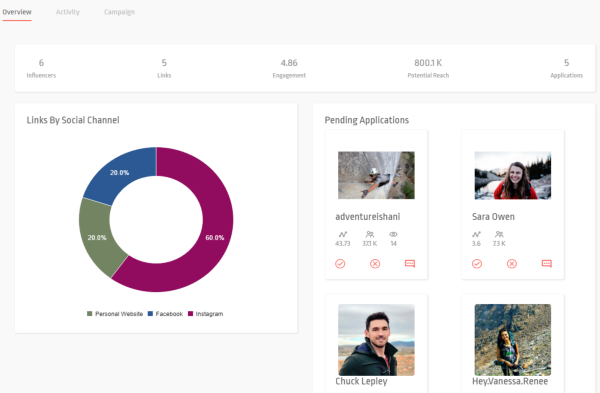The height and width of the screenshot is (393, 600).
Task: Open the adventureishani profile name link
Action: 368,217
